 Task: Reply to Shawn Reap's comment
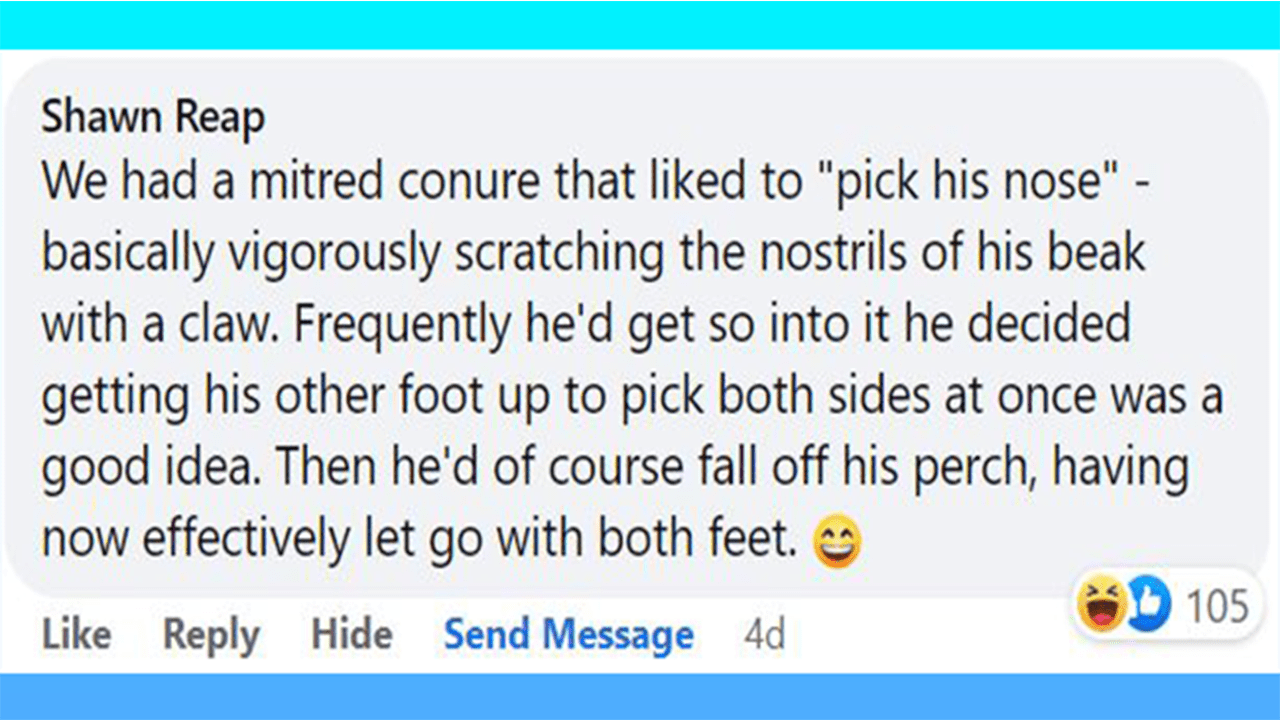pos(211,635)
